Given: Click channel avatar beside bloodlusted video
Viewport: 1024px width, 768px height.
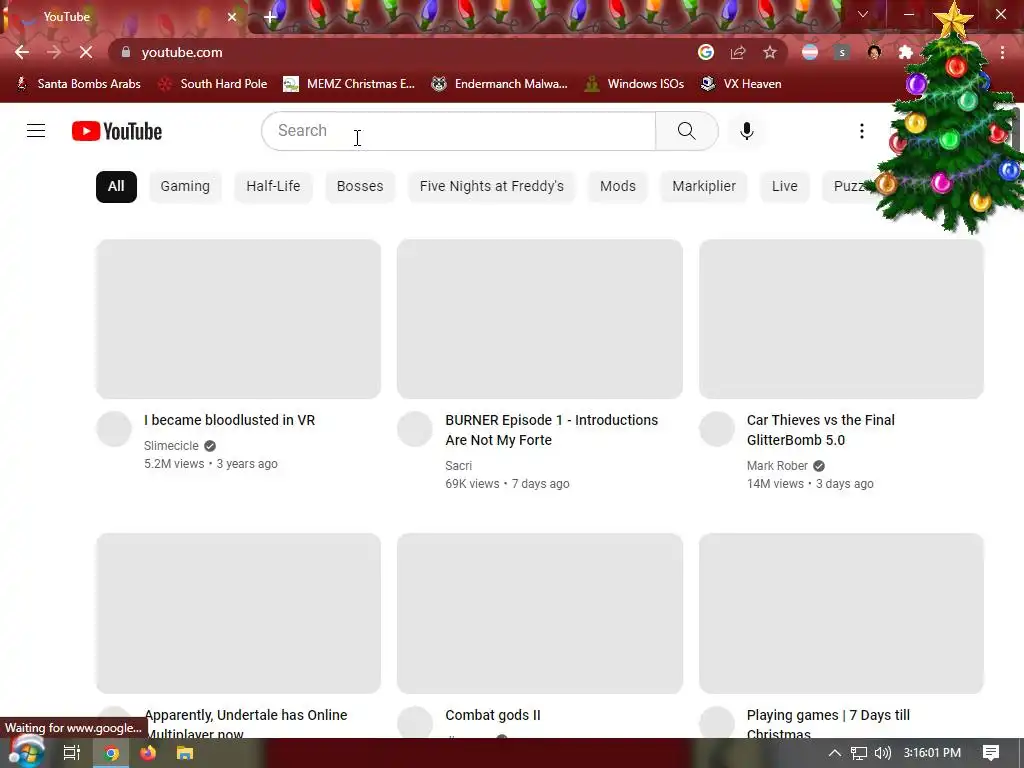Looking at the screenshot, I should pyautogui.click(x=114, y=429).
